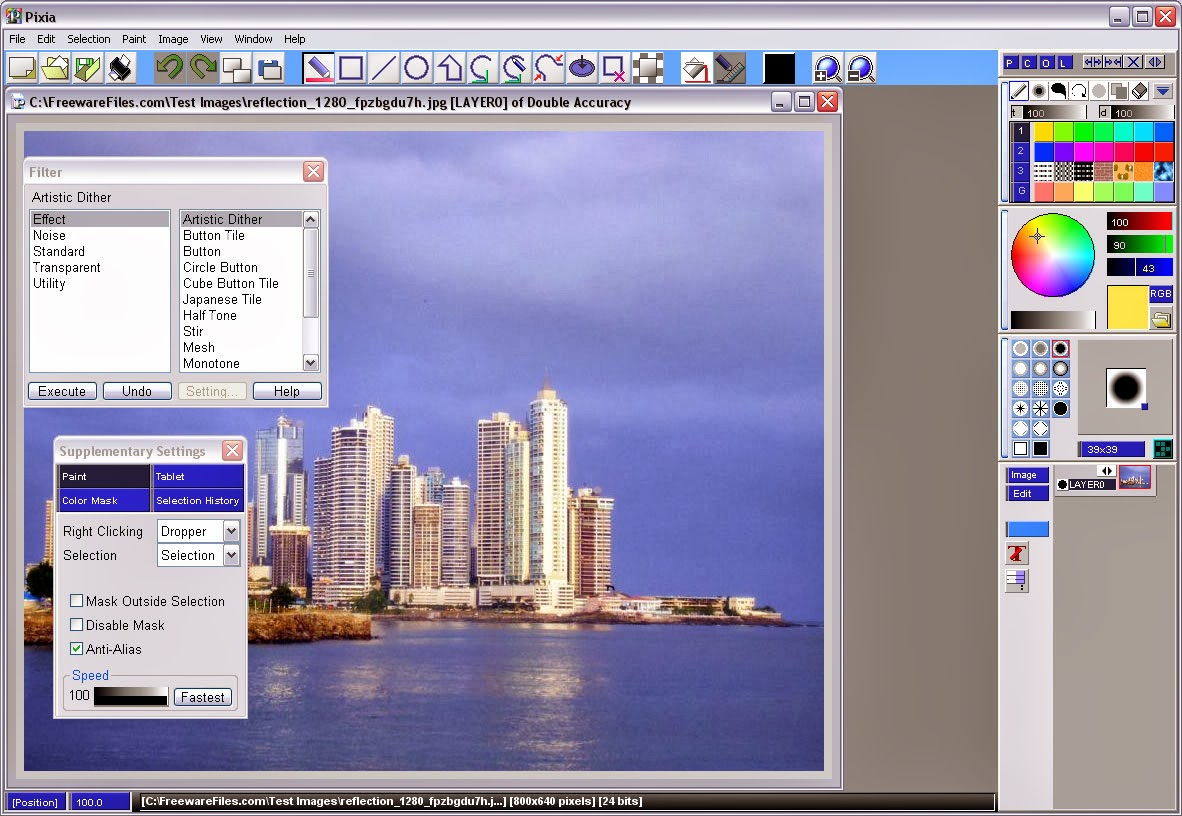Select the bezier curve with red arrows tool
This screenshot has width=1182, height=816.
[549, 69]
